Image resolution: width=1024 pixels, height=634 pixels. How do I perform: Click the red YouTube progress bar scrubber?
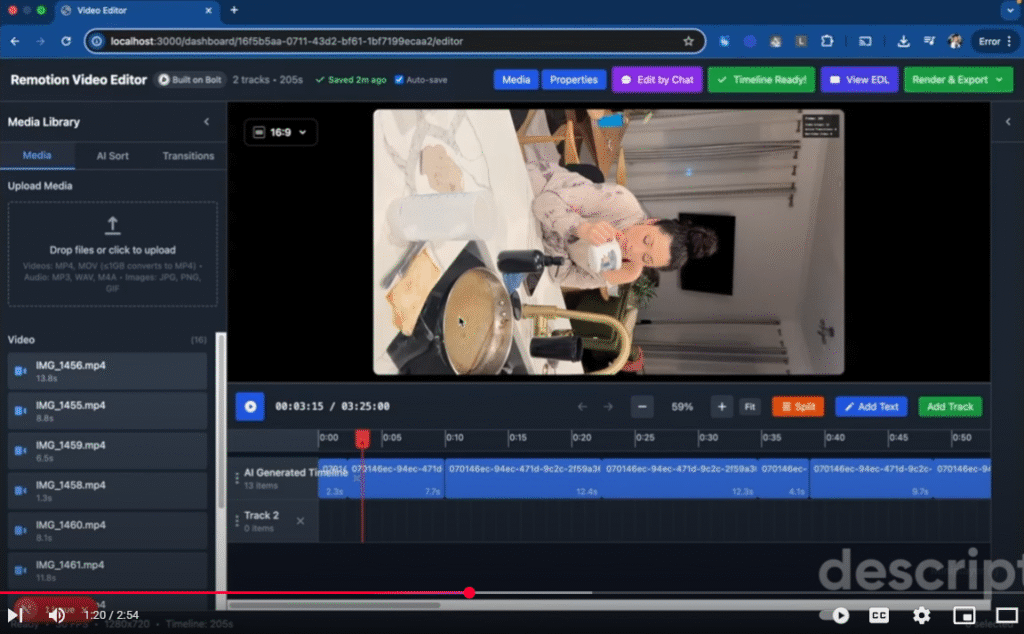(x=469, y=593)
